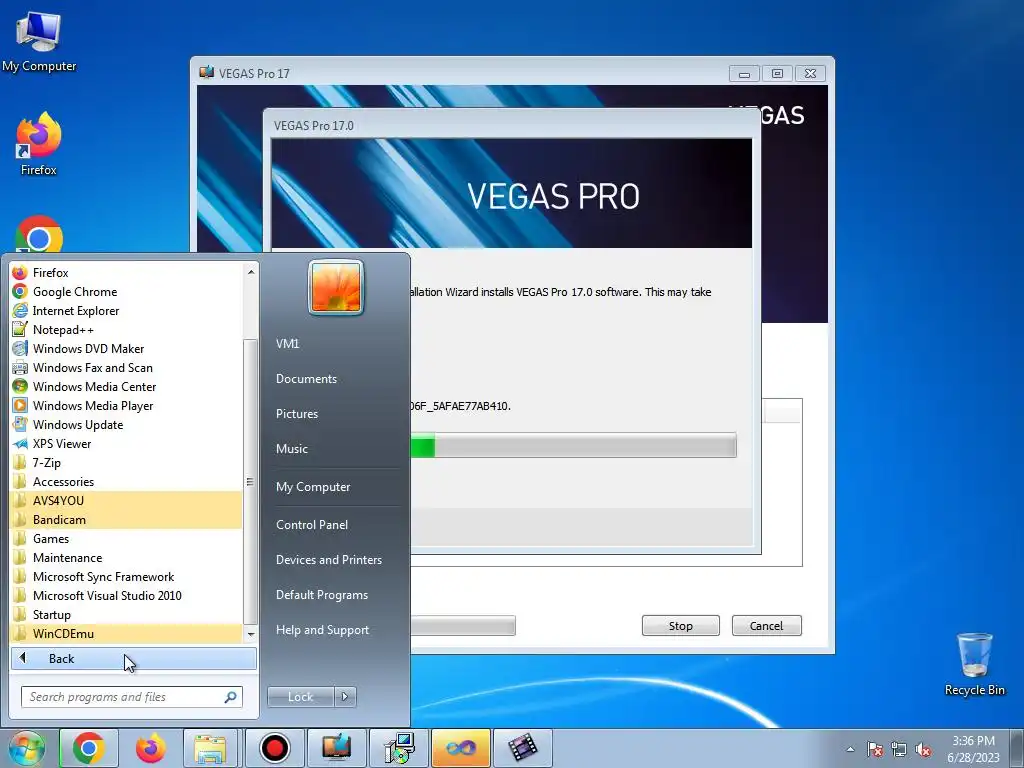Open My Computer from Start menu right pane
1024x768 pixels.
313,487
